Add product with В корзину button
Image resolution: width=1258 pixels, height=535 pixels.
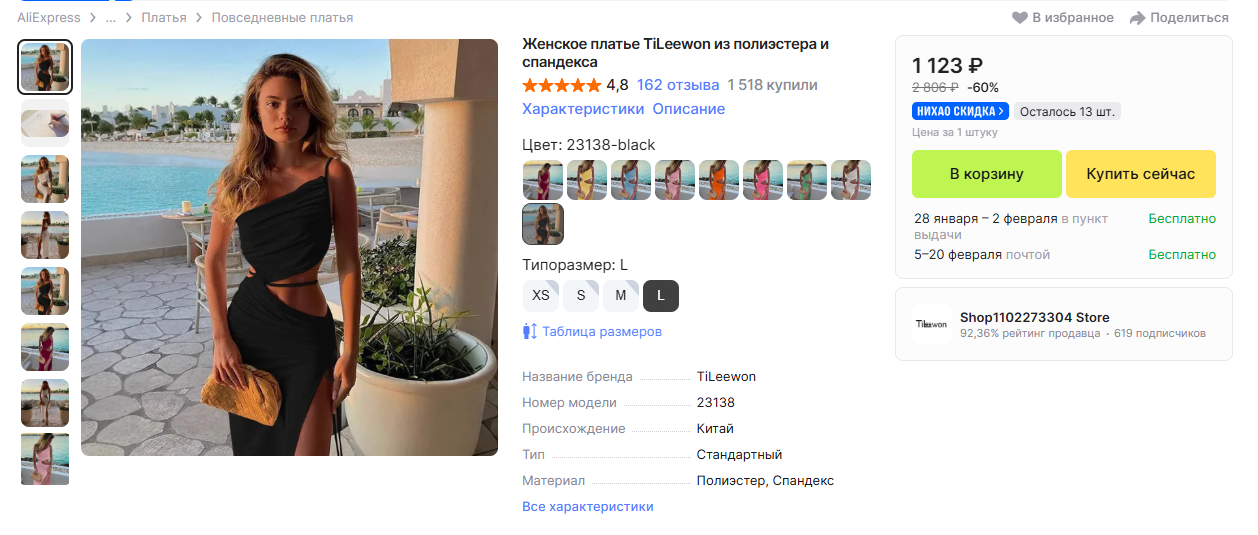[x=987, y=174]
